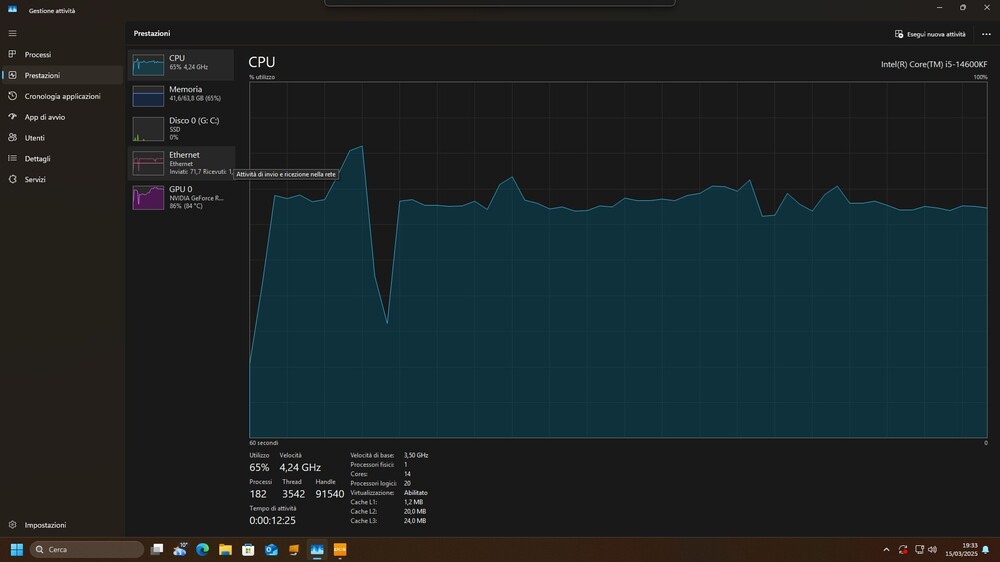Image resolution: width=1000 pixels, height=562 pixels.
Task: Open the three-dots more options menu
Action: (x=986, y=34)
